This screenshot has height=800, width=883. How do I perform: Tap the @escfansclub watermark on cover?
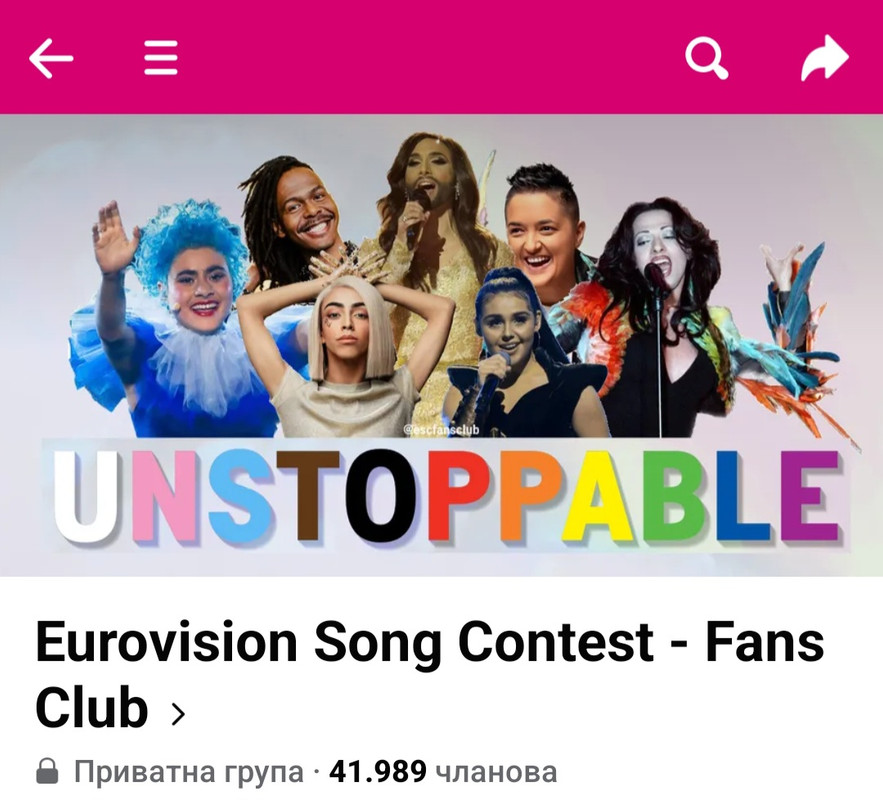[442, 430]
